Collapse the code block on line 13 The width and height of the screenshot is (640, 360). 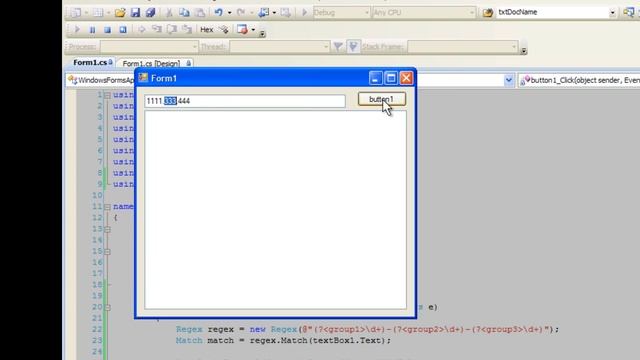(107, 229)
